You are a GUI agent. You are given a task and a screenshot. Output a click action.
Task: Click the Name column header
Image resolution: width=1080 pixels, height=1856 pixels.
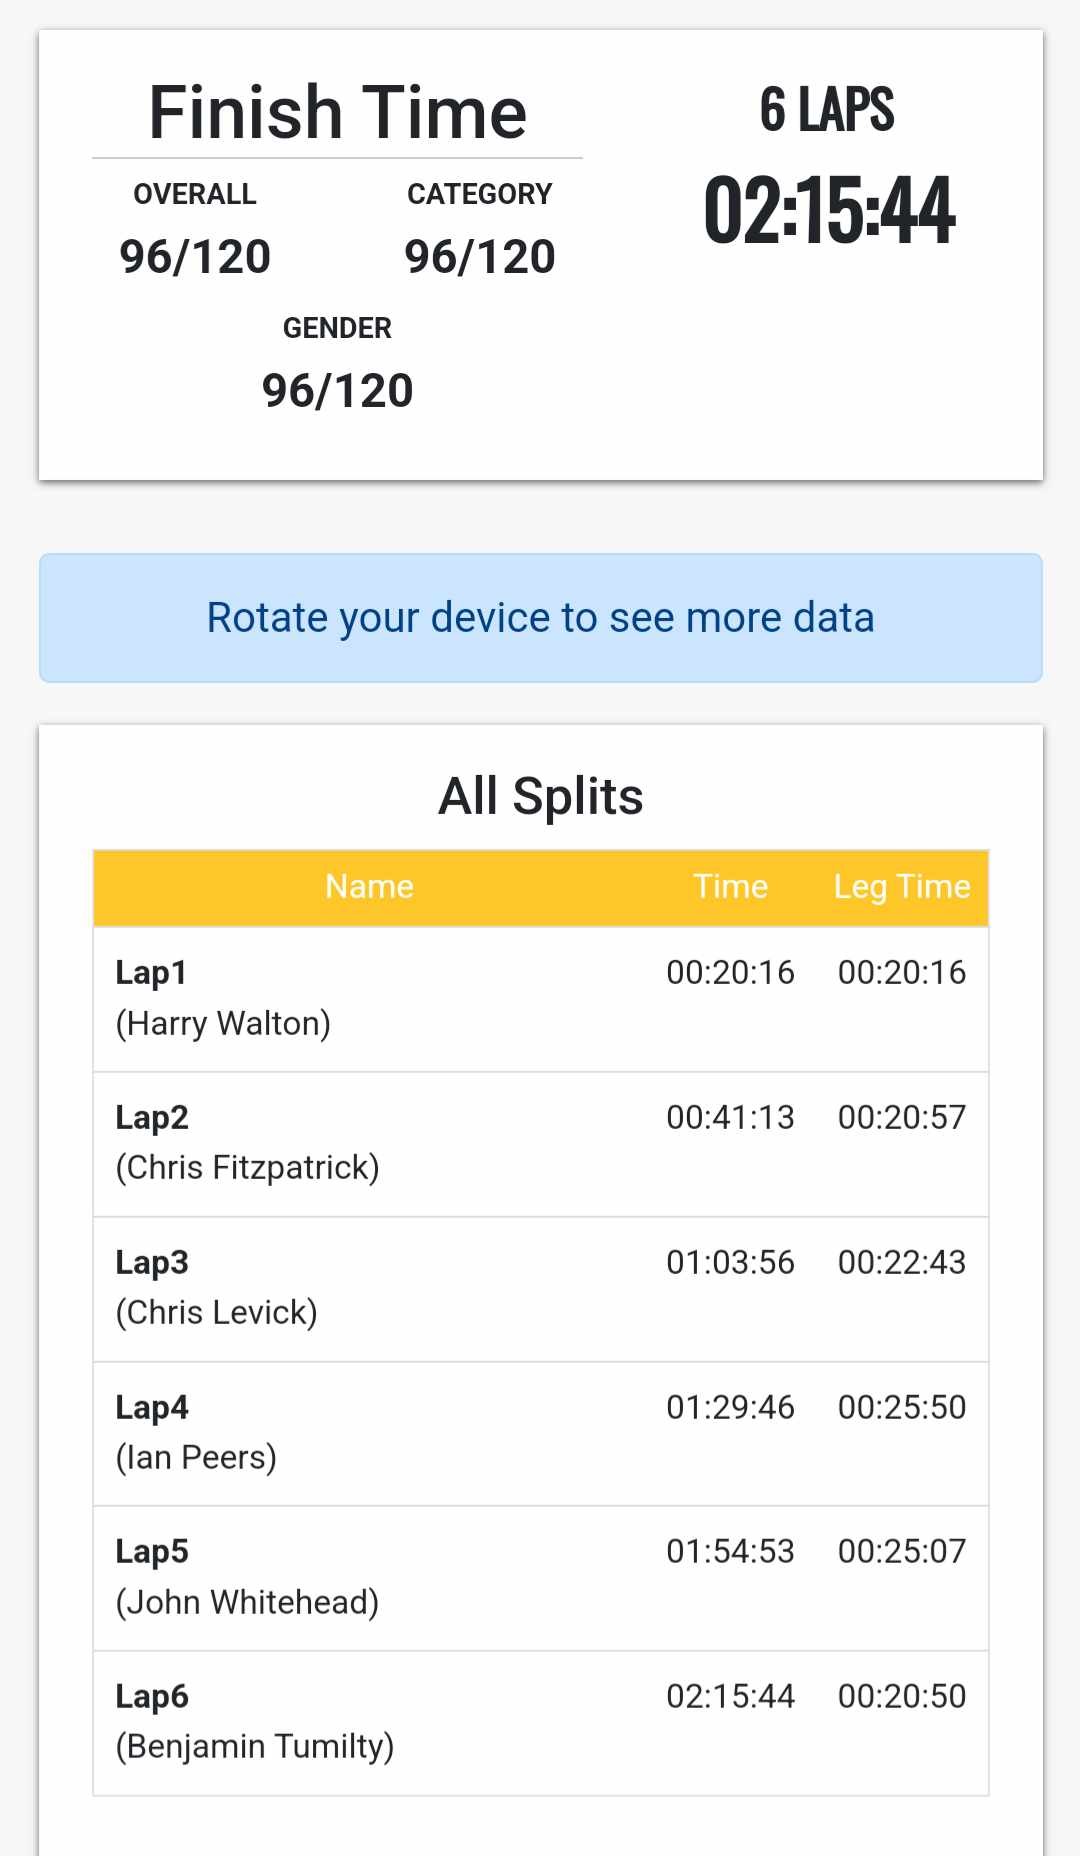tap(369, 887)
